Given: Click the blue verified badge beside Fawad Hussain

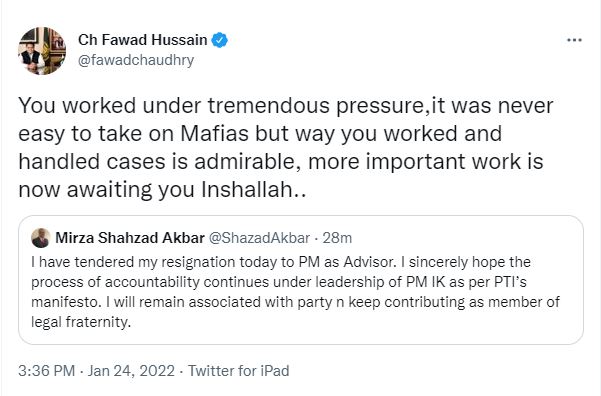Looking at the screenshot, I should point(220,40).
